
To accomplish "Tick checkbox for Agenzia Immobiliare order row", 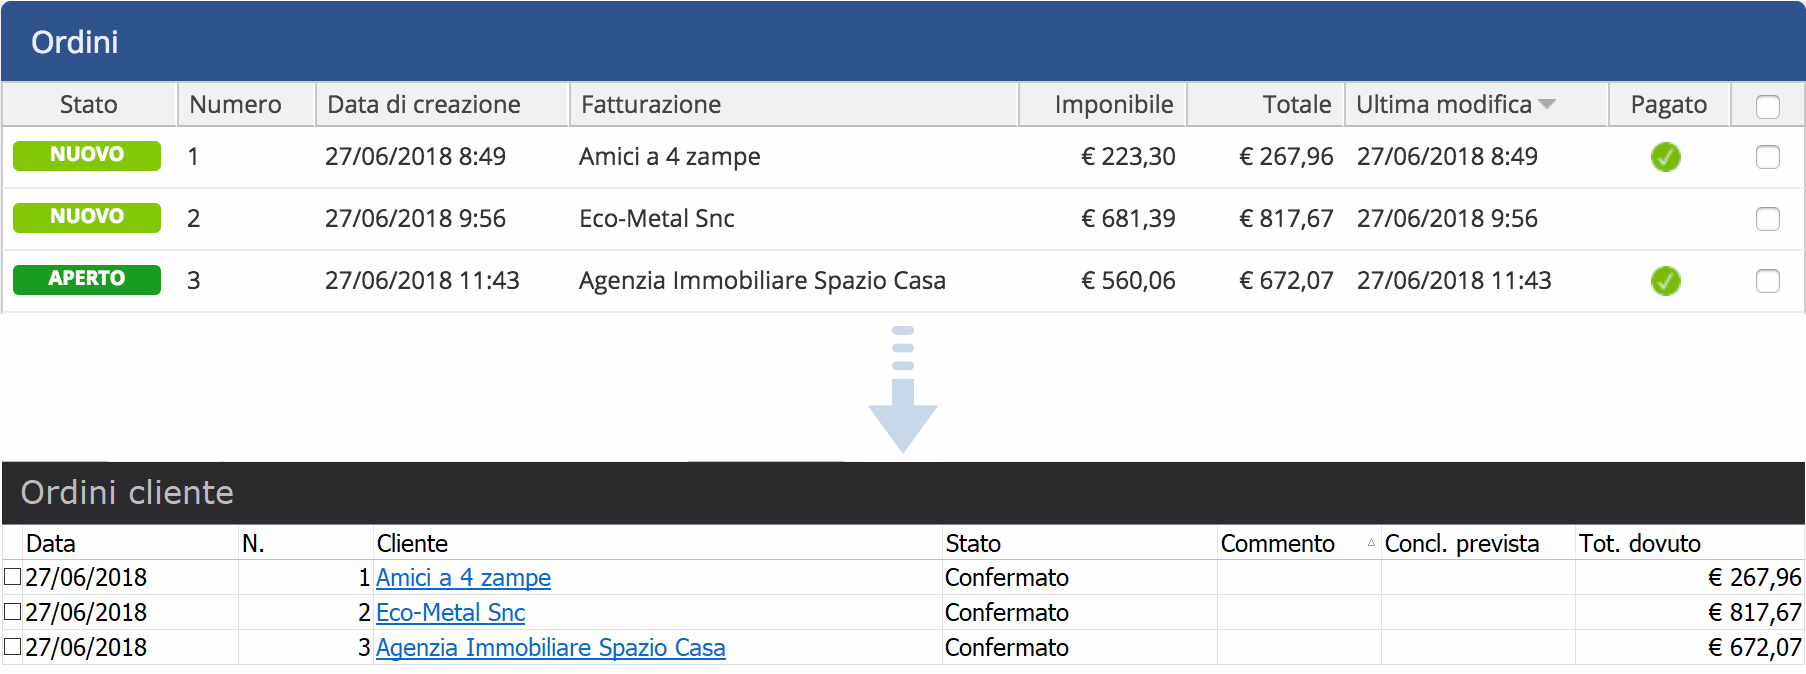I will pos(1767,281).
